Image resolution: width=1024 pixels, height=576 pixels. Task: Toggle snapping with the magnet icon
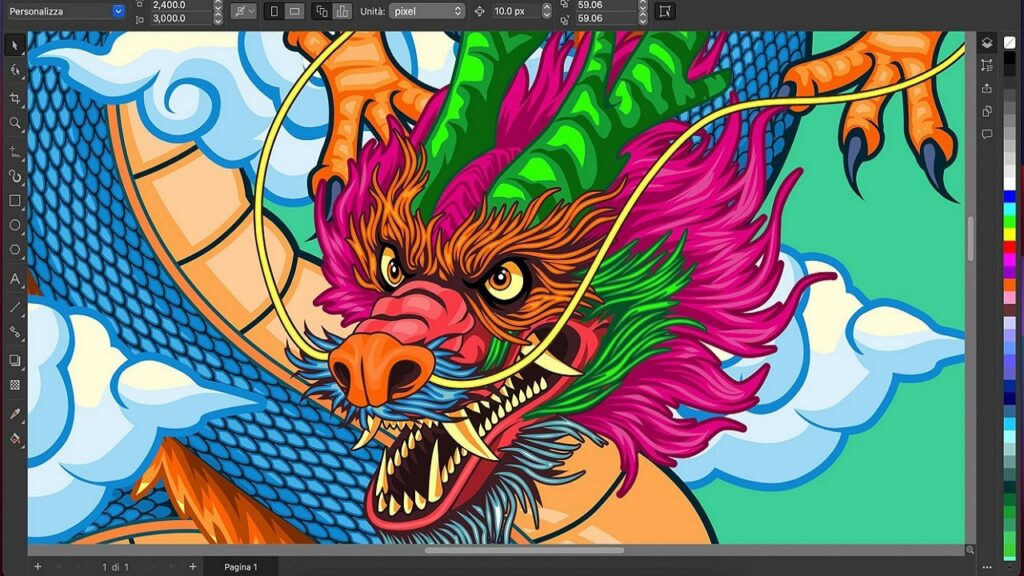(x=239, y=12)
